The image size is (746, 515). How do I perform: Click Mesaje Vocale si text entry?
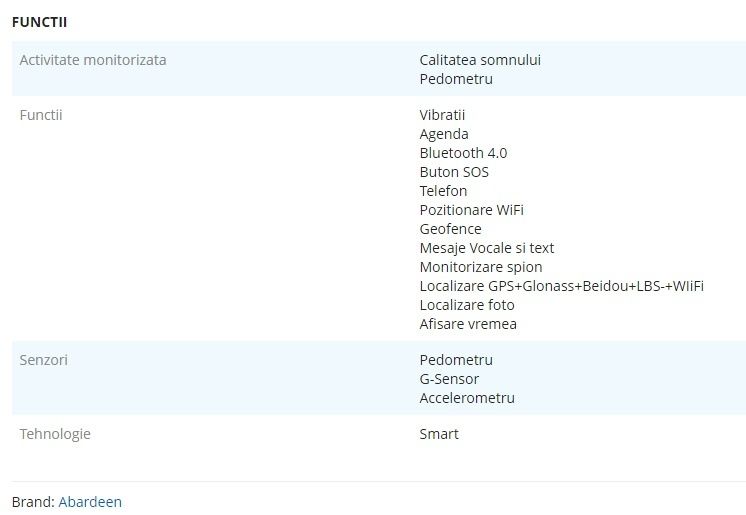tap(487, 248)
